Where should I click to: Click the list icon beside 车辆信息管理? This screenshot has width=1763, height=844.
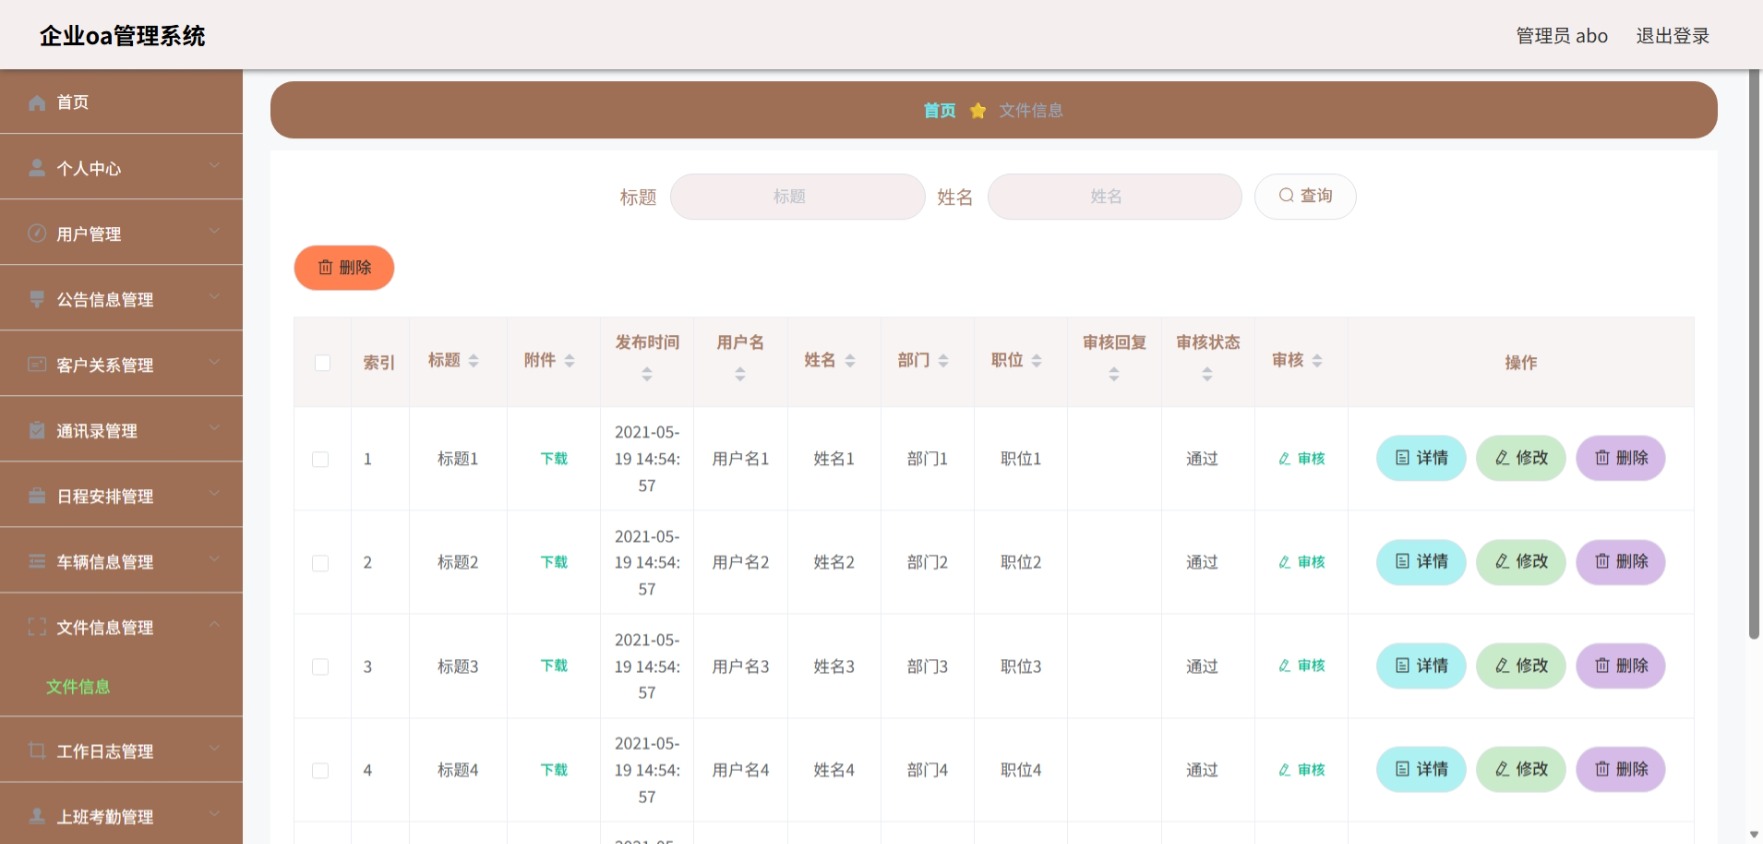point(37,561)
